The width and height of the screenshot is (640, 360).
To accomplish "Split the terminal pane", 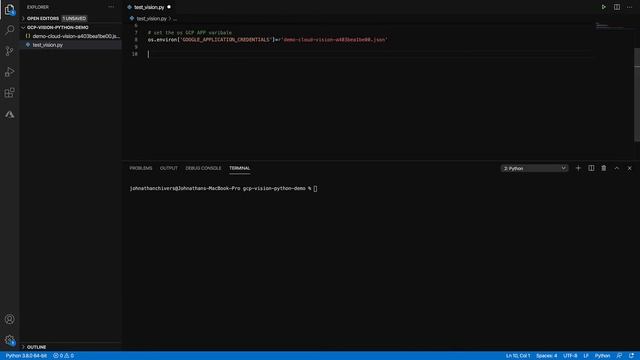I will [x=591, y=168].
